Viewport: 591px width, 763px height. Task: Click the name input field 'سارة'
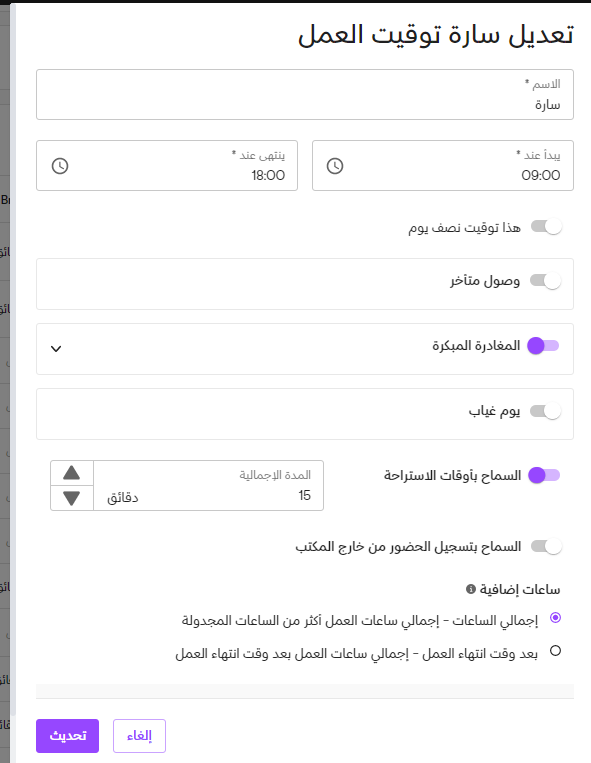click(305, 94)
